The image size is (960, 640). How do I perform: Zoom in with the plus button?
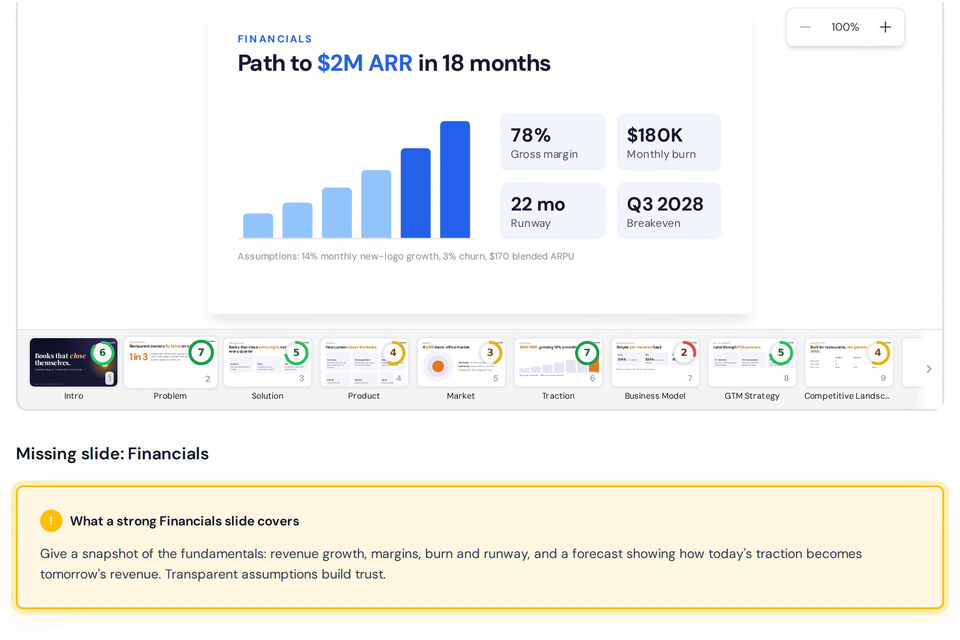coord(885,27)
